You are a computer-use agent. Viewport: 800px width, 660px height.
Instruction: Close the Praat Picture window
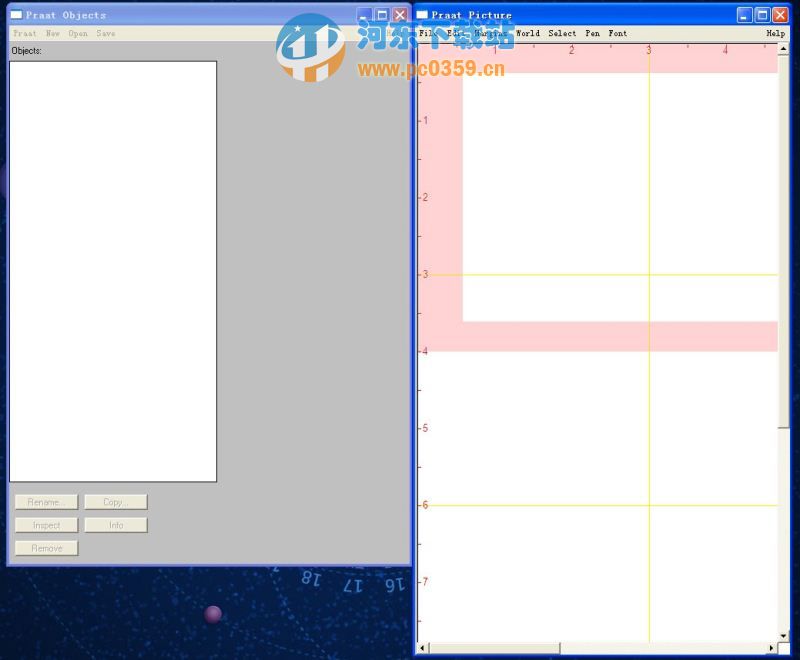pos(780,15)
